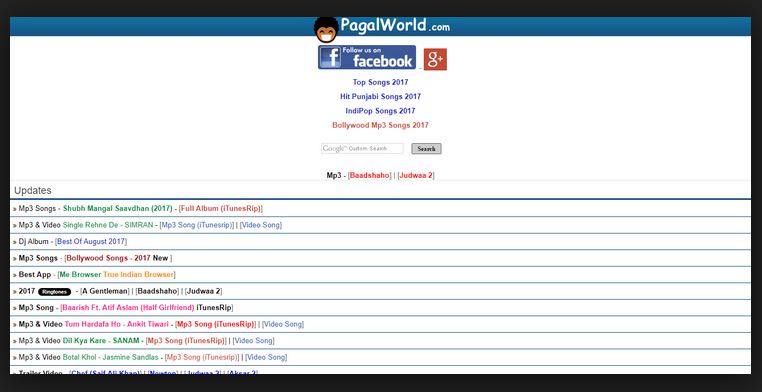The height and width of the screenshot is (392, 762).
Task: Open Mp3 Song (iTunesRip) for Dil Kya Kare
Action: click(x=186, y=341)
